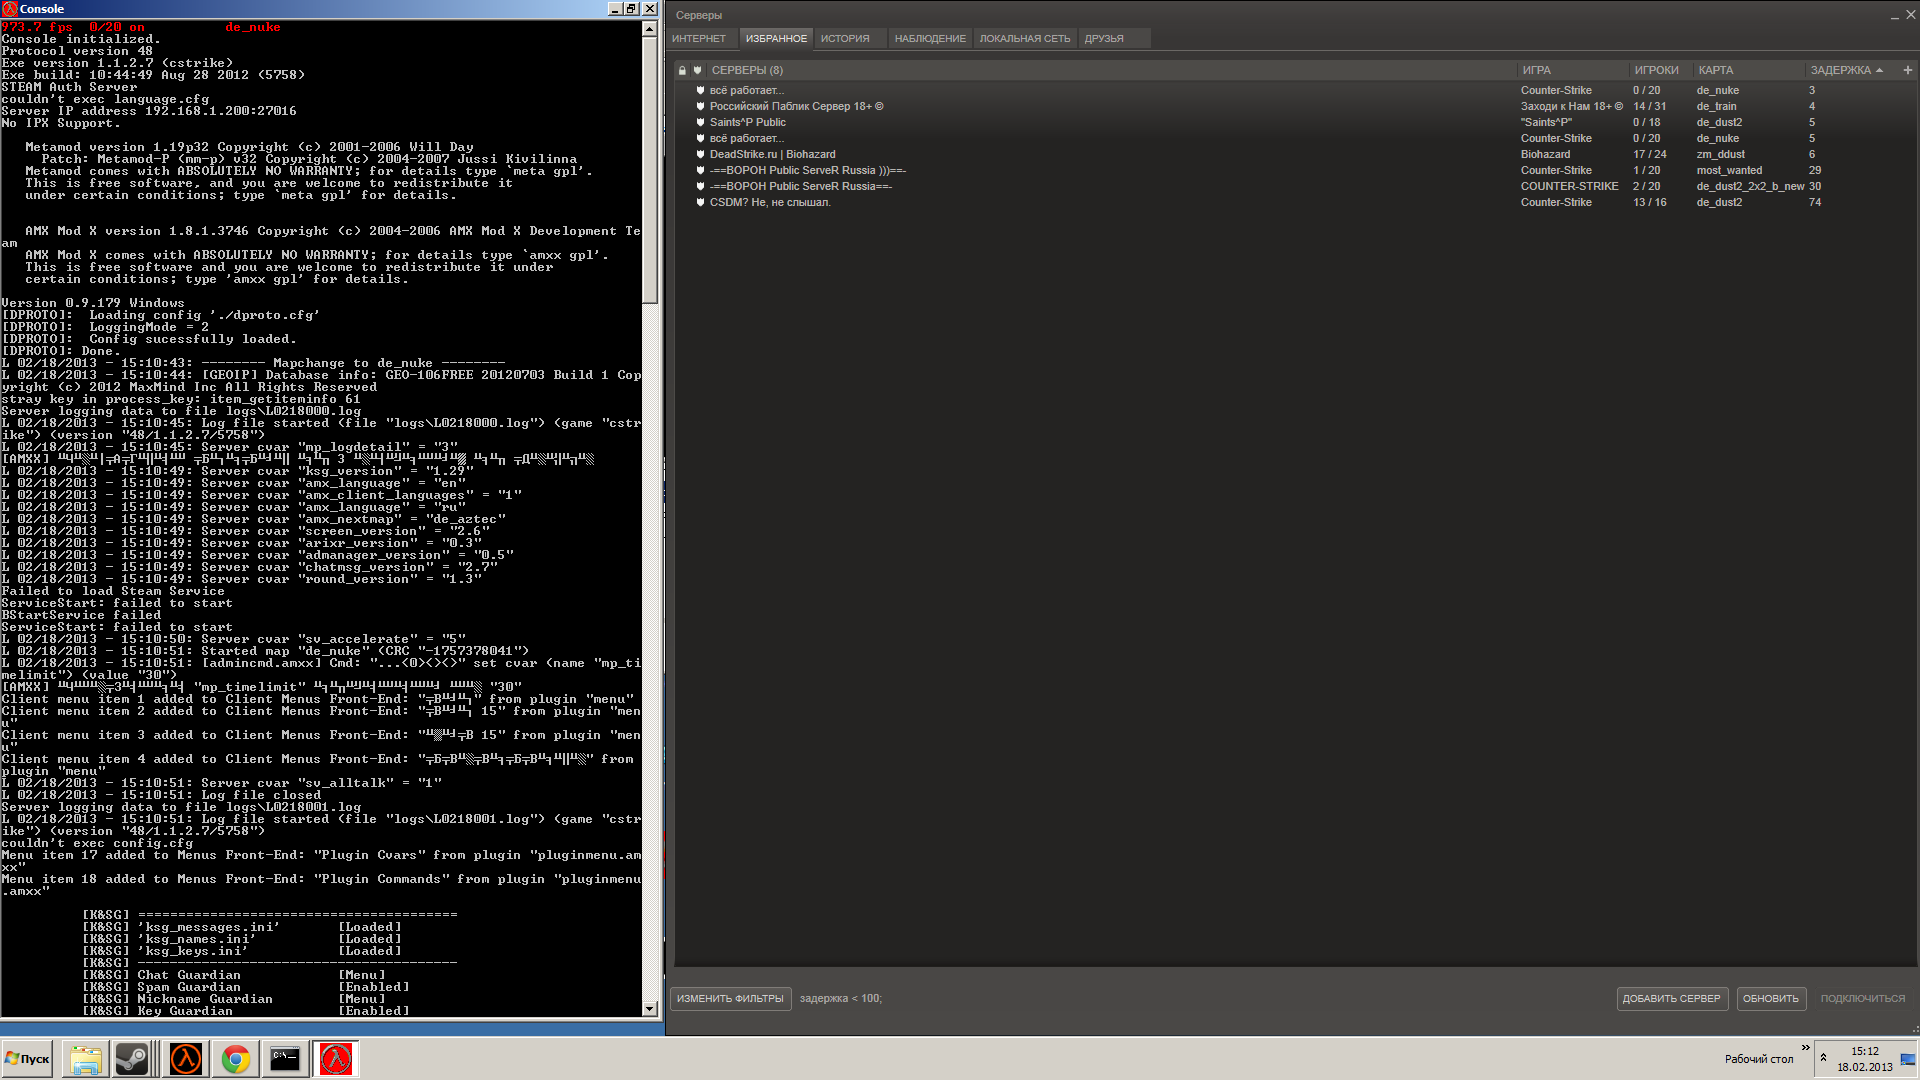
Task: Sort by СЕРВЕРЫ (8) name column header
Action: 747,70
